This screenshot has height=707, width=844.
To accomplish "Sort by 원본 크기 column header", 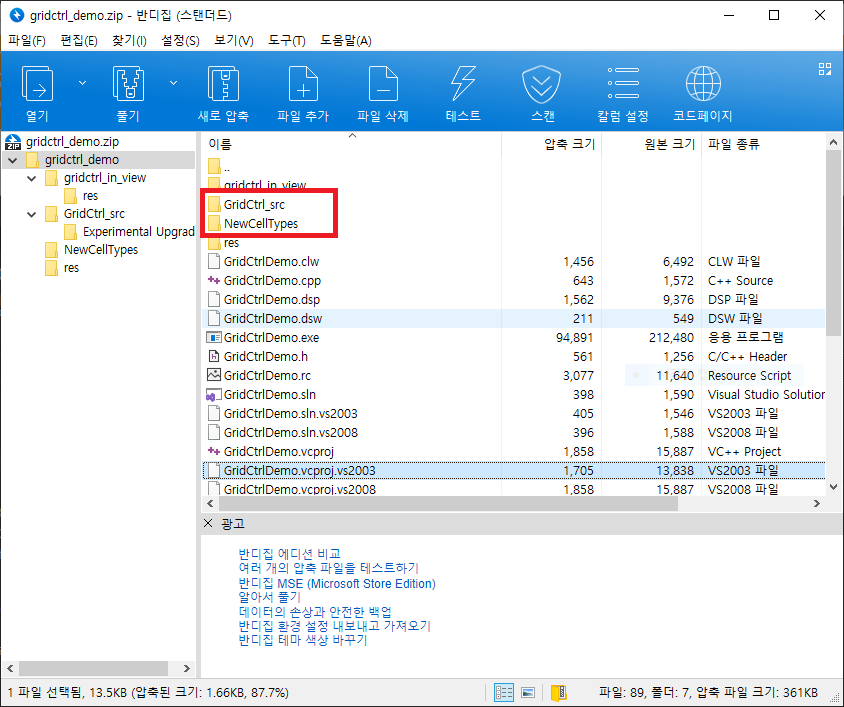I will (x=651, y=144).
